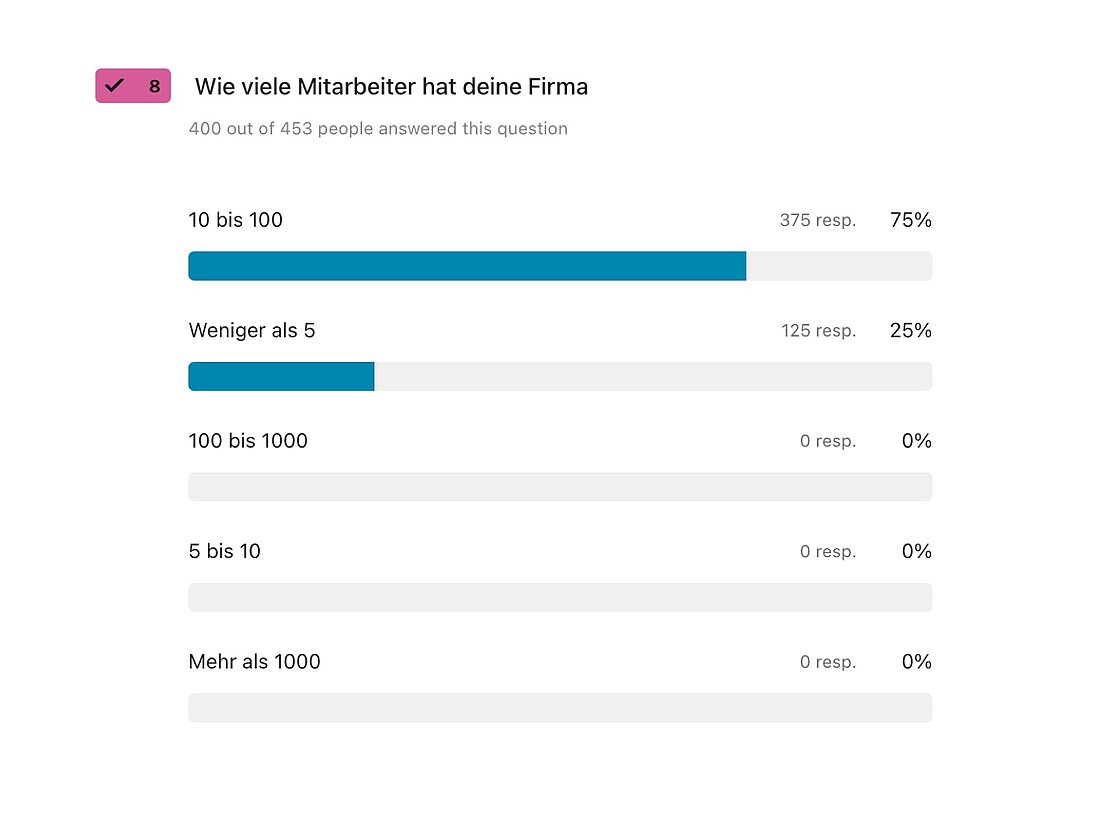Click the empty bar under 'Mehr als 1000'
This screenshot has width=1120, height=840.
pos(560,707)
